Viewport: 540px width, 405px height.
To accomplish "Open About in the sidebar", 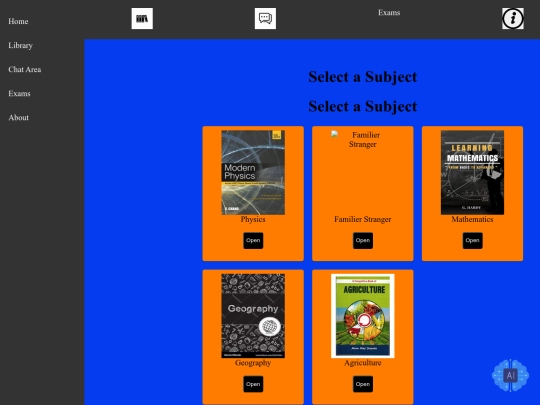I will tap(19, 118).
